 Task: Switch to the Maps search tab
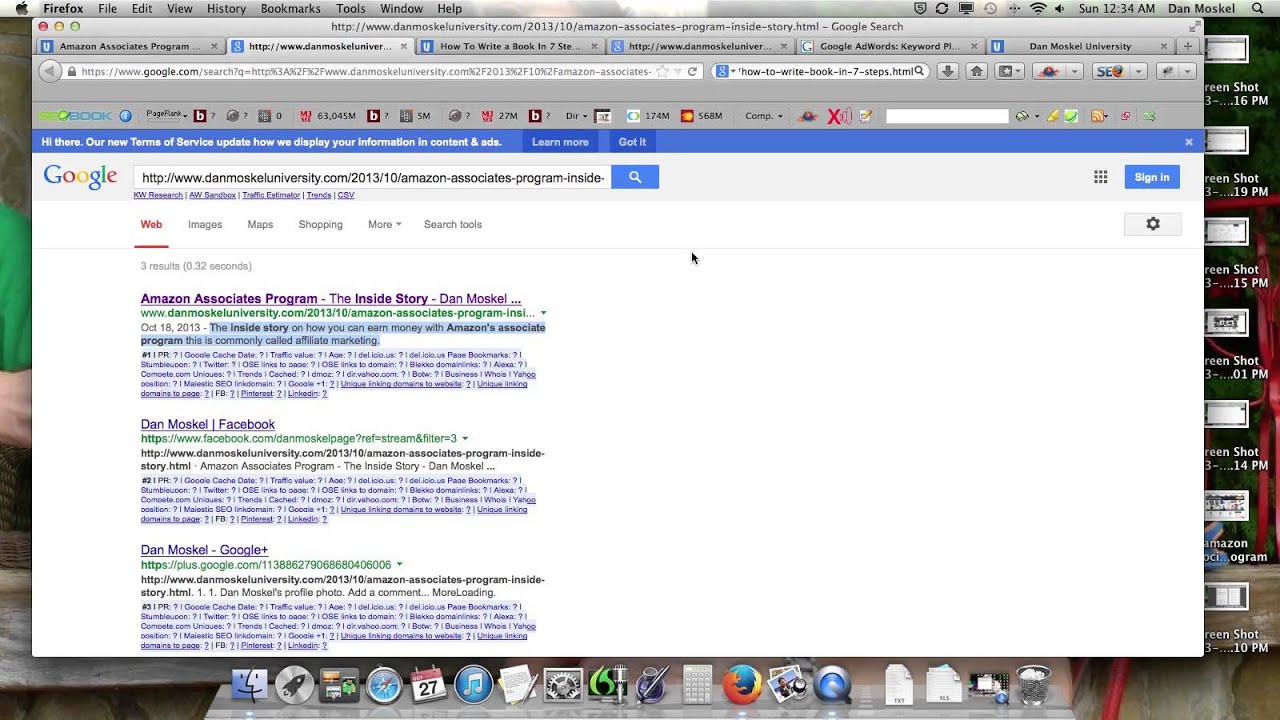[x=260, y=224]
